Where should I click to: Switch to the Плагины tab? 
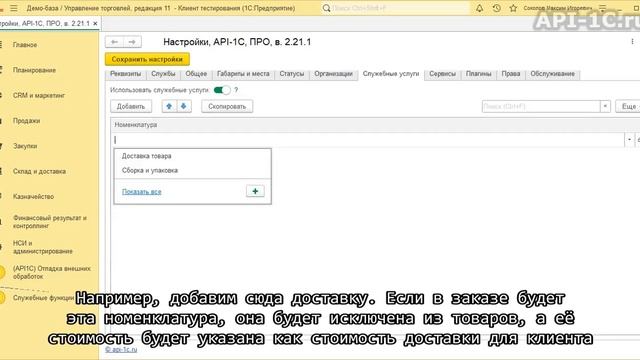(x=478, y=74)
